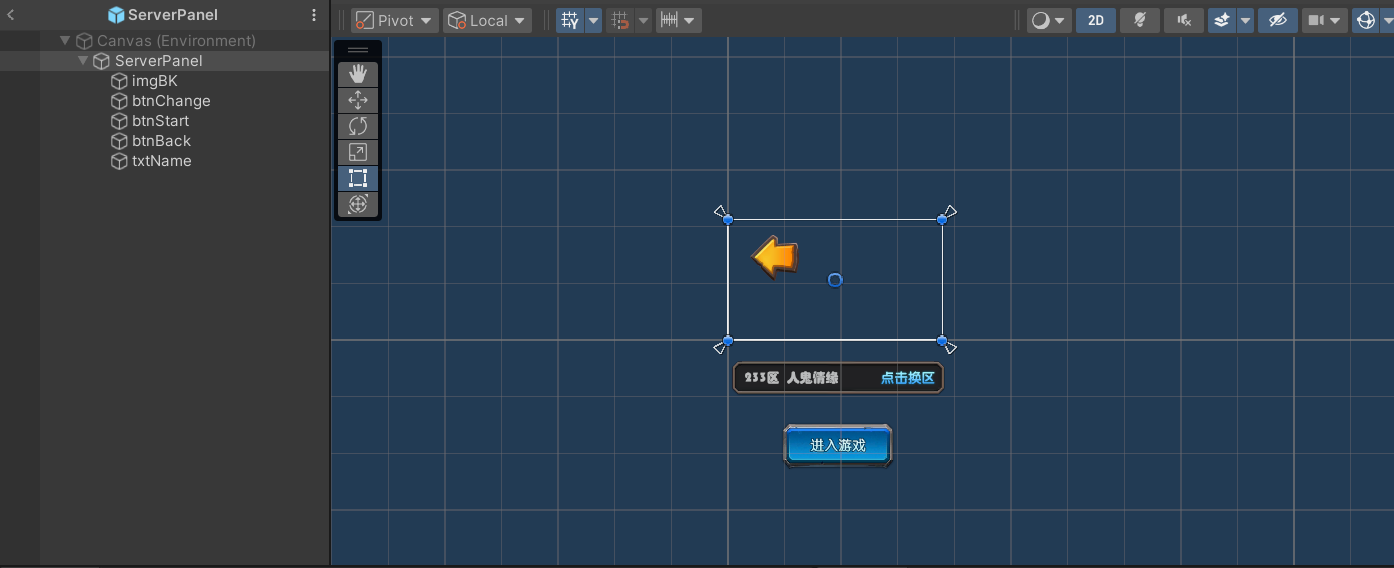Screen dimensions: 1394x568
Task: Select the Rotate tool
Action: pyautogui.click(x=358, y=126)
